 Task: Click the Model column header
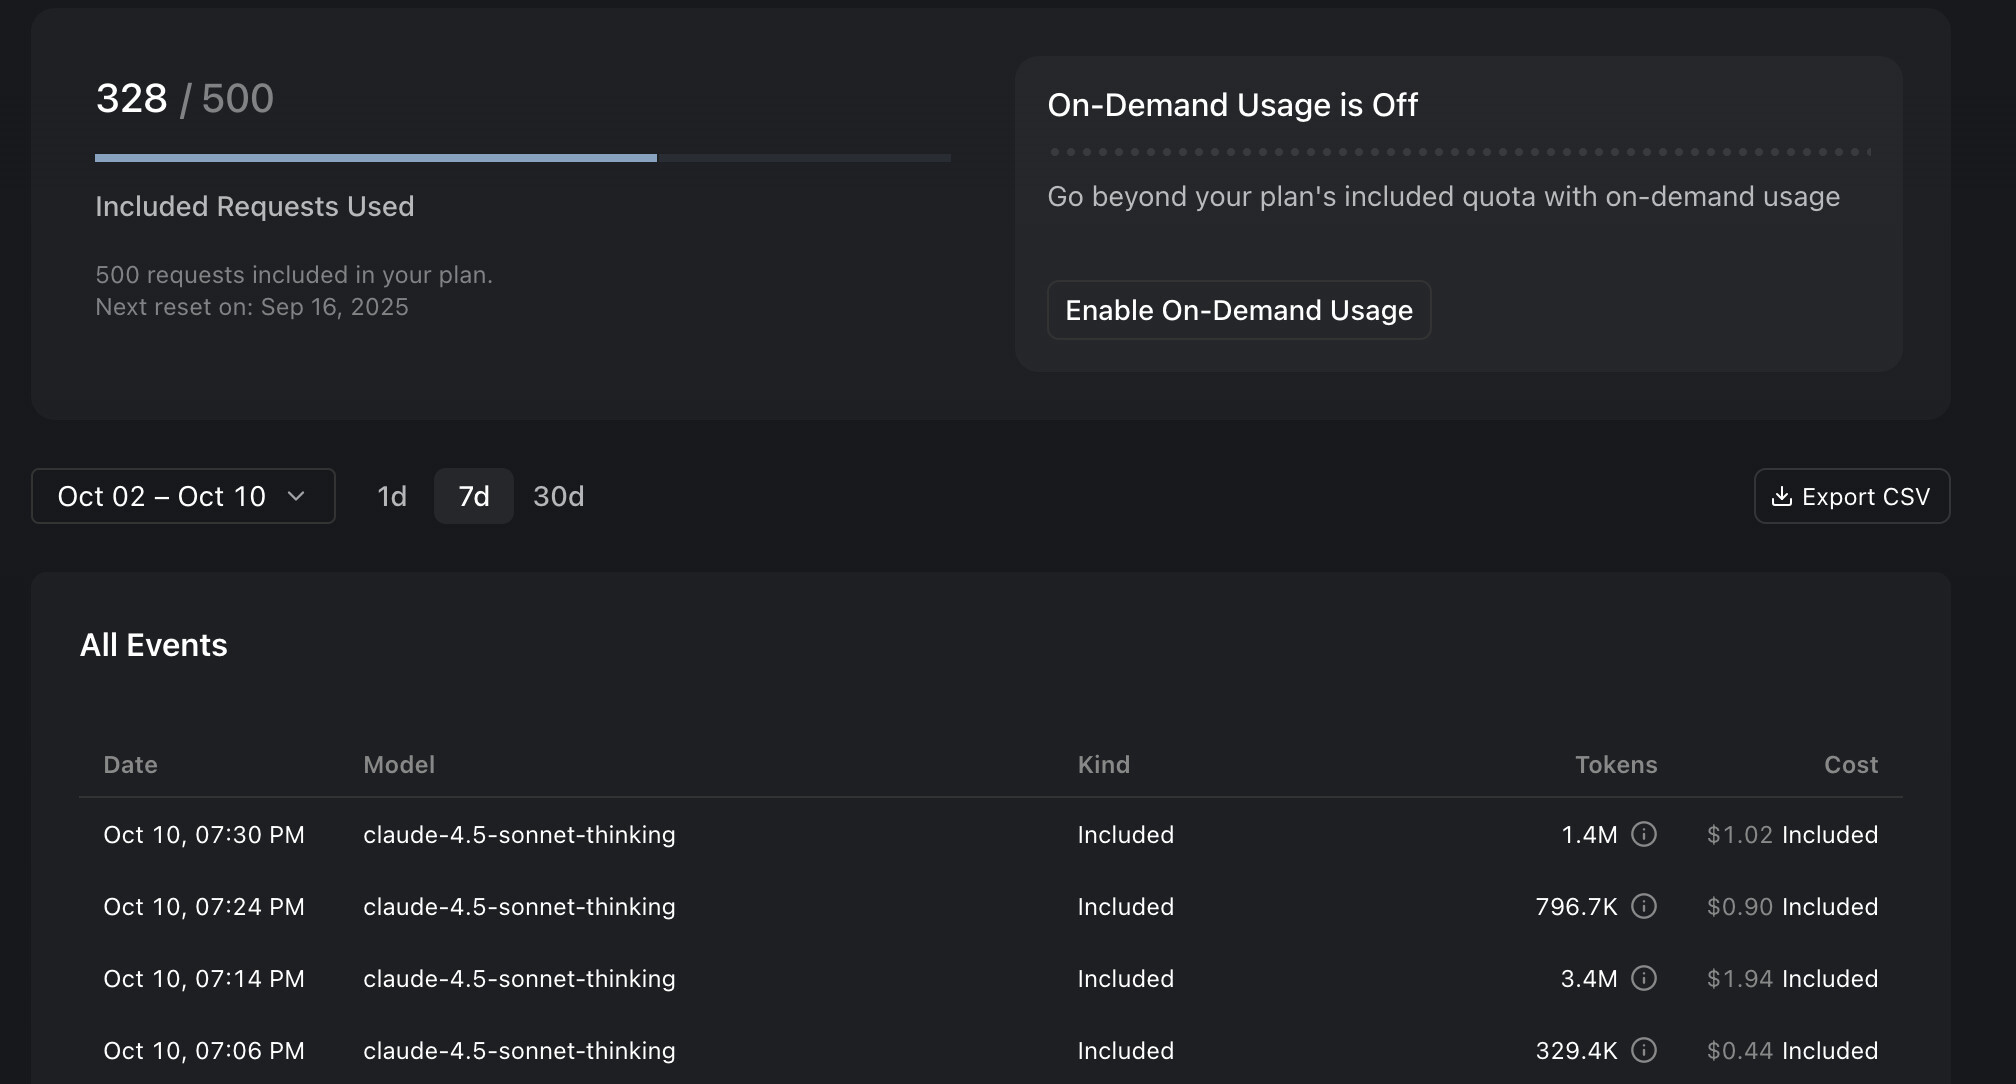point(399,765)
